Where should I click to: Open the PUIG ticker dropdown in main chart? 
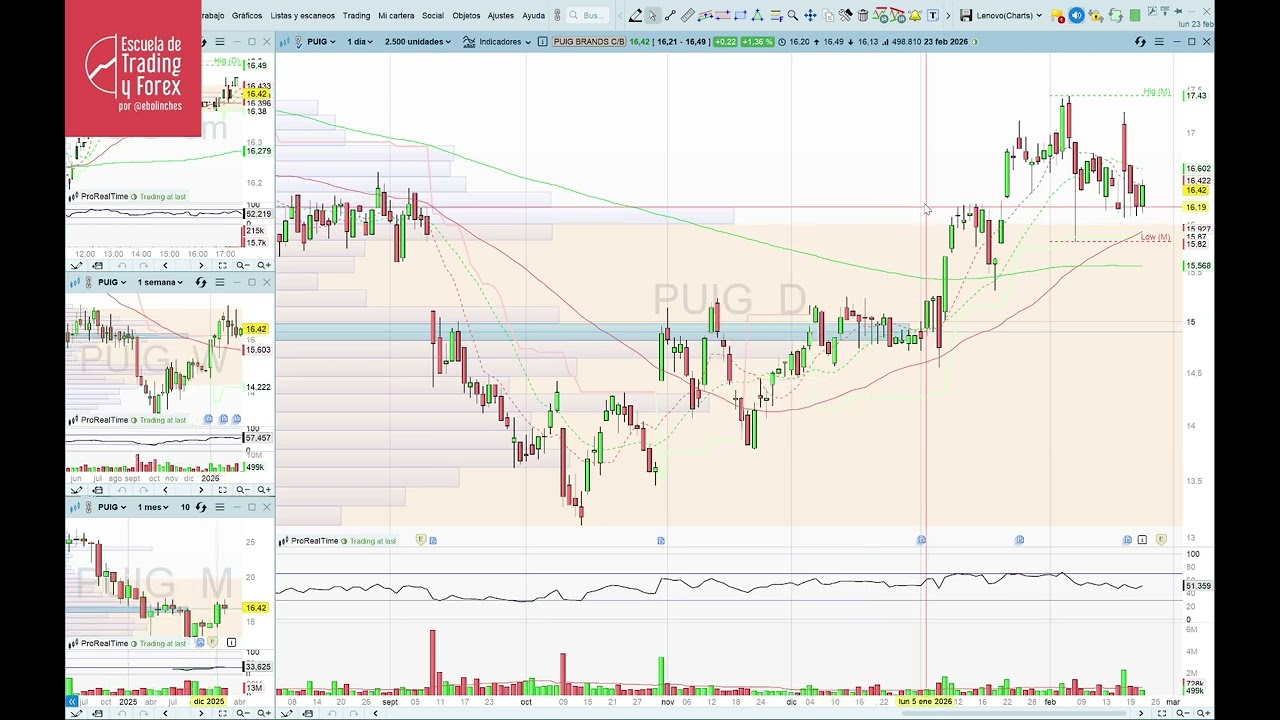(x=322, y=42)
